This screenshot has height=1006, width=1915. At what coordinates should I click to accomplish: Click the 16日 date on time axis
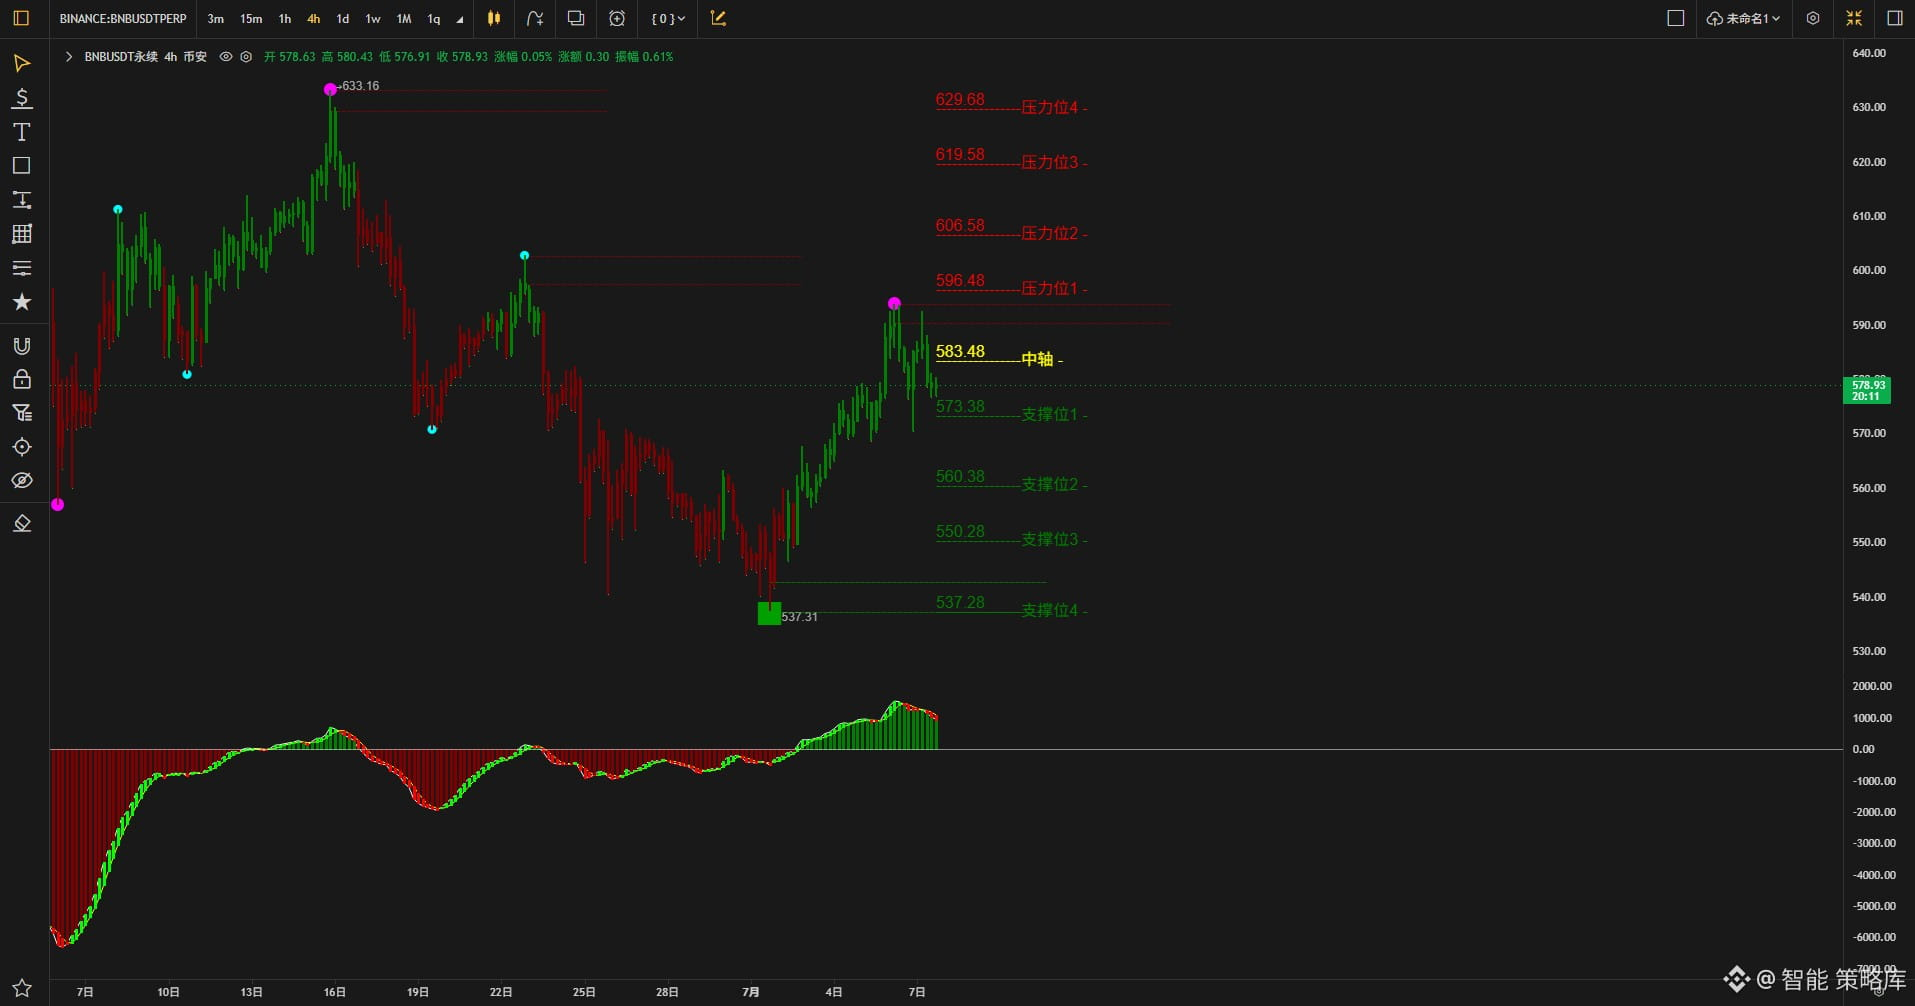334,992
